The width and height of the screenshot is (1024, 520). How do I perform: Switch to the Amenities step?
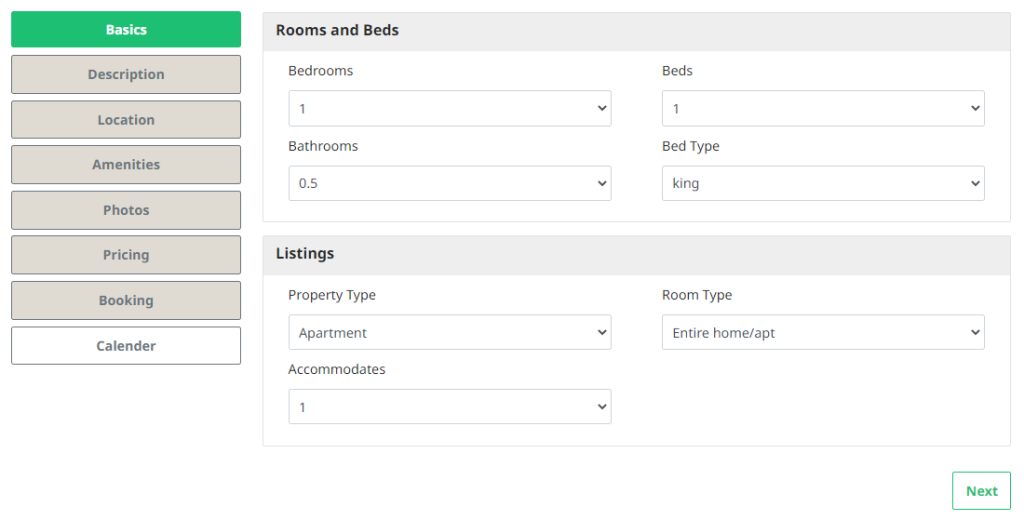126,164
